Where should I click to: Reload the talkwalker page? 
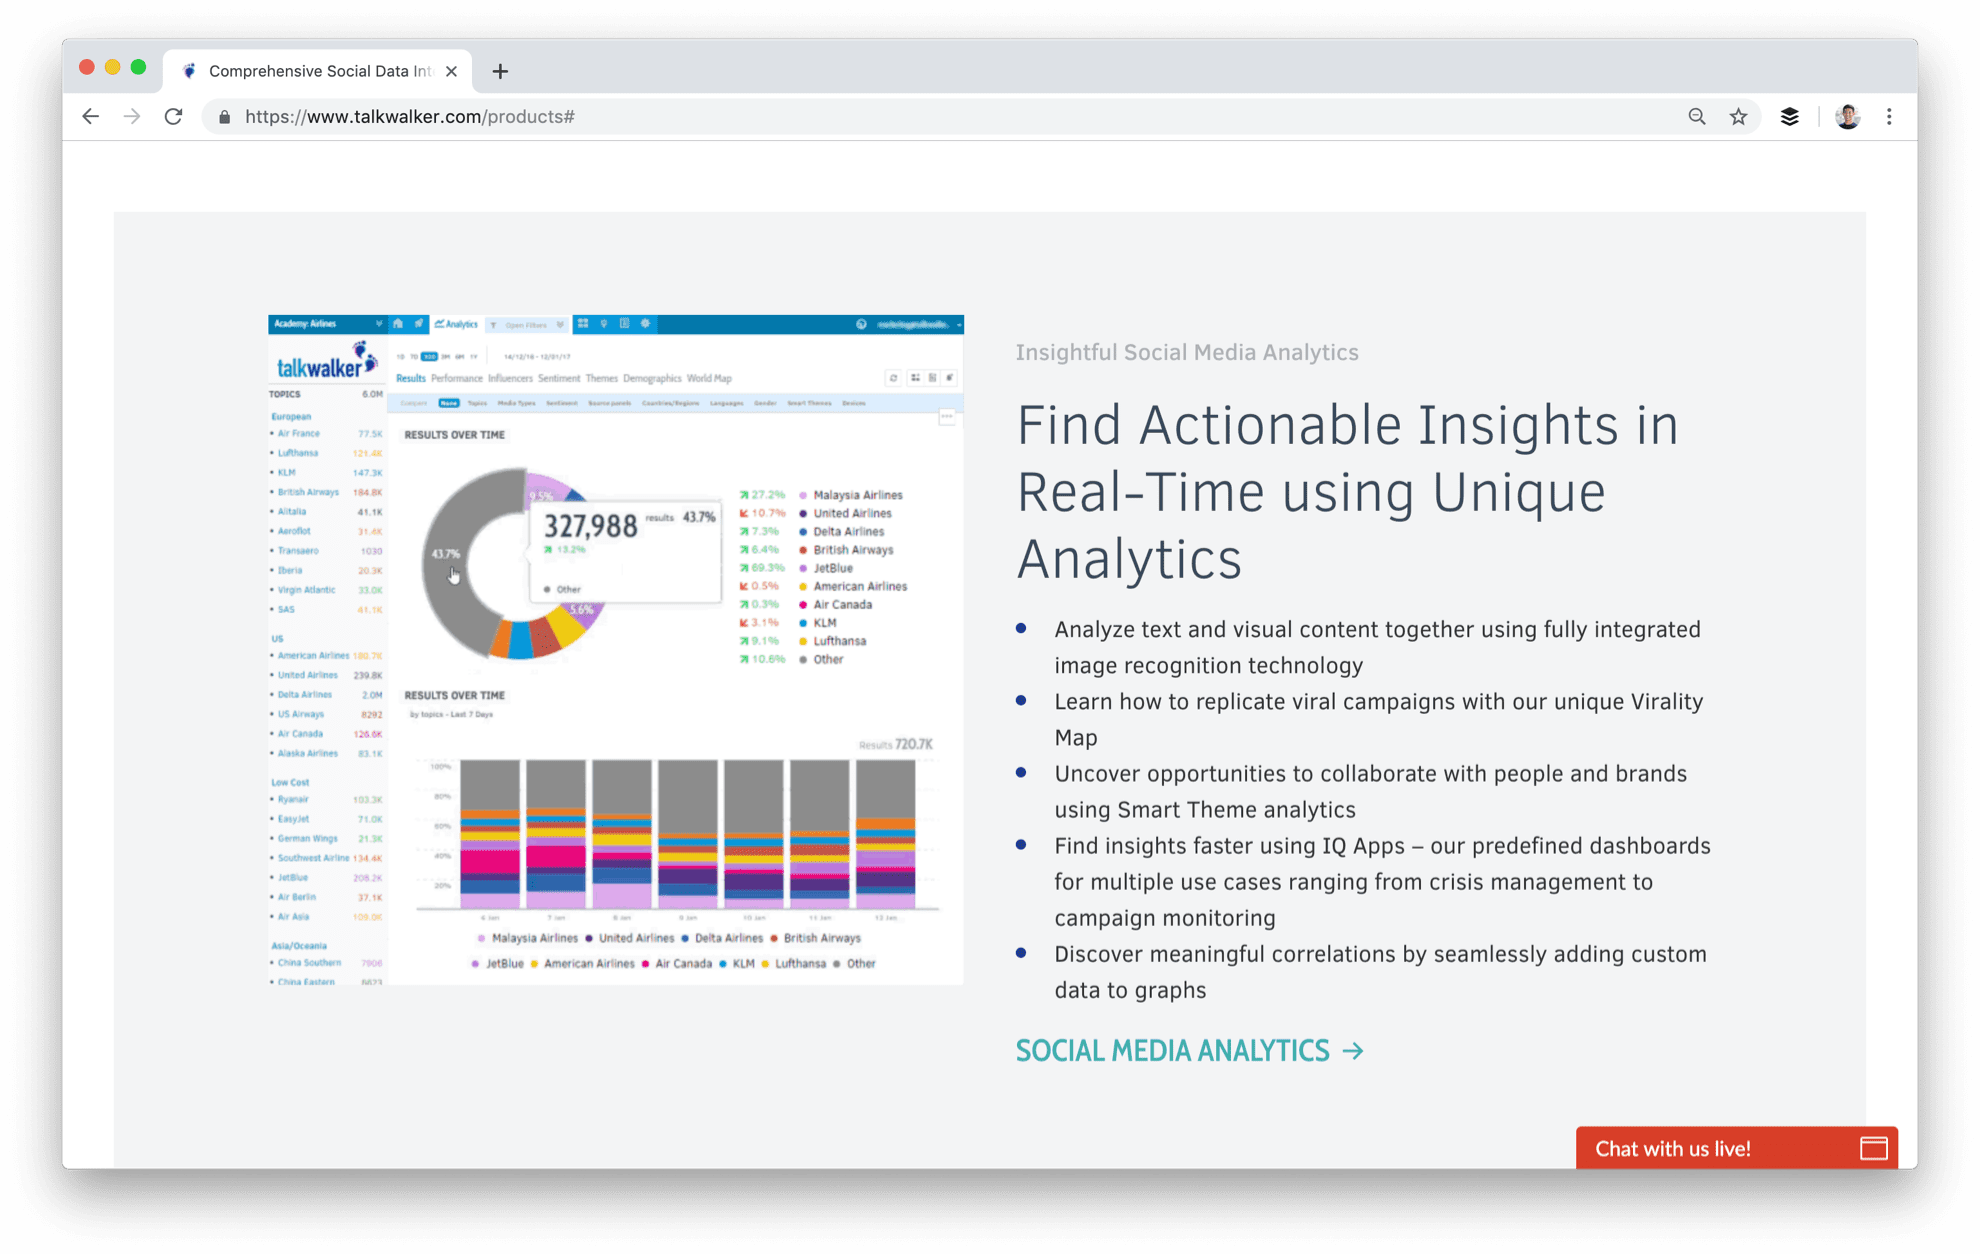pos(173,117)
